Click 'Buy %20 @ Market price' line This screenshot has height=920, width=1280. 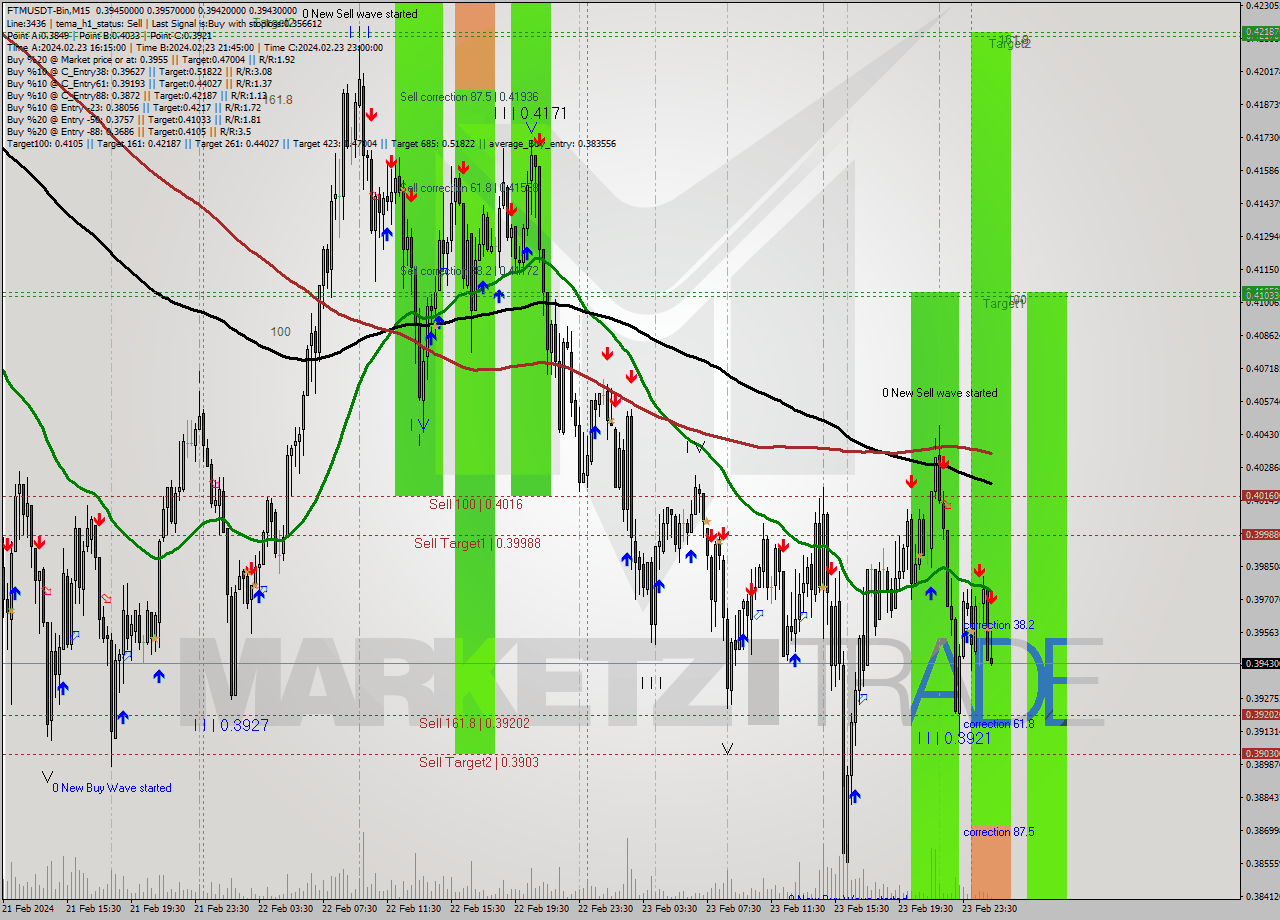[150, 58]
